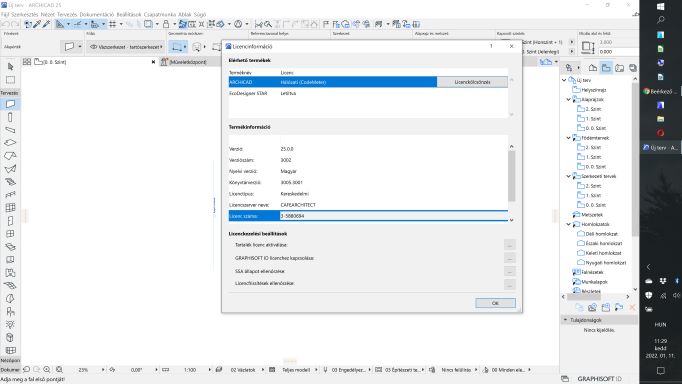Open the Project Map in the Navigator
This screenshot has width=682, height=384.
coord(593,67)
